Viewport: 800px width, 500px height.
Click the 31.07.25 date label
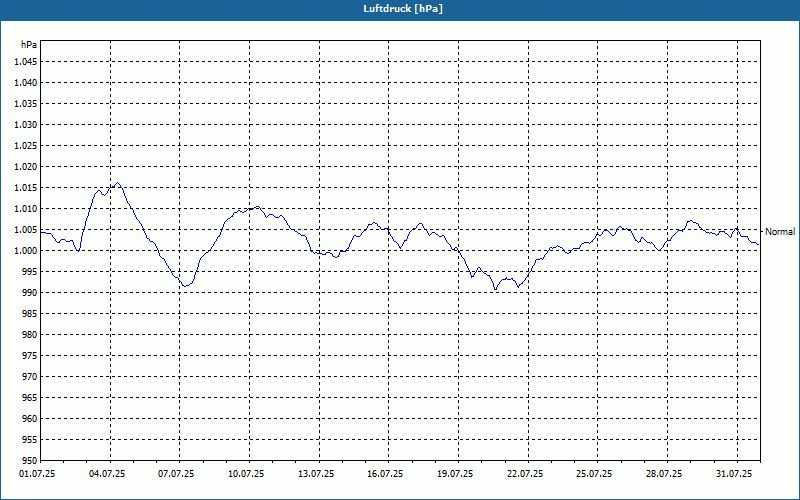click(x=734, y=474)
